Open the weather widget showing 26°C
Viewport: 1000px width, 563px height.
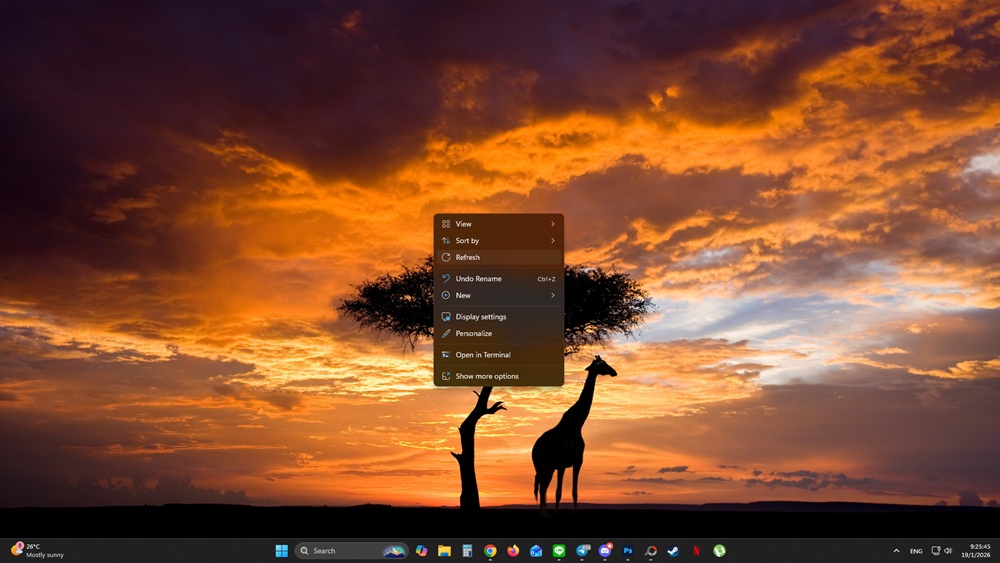tap(38, 551)
